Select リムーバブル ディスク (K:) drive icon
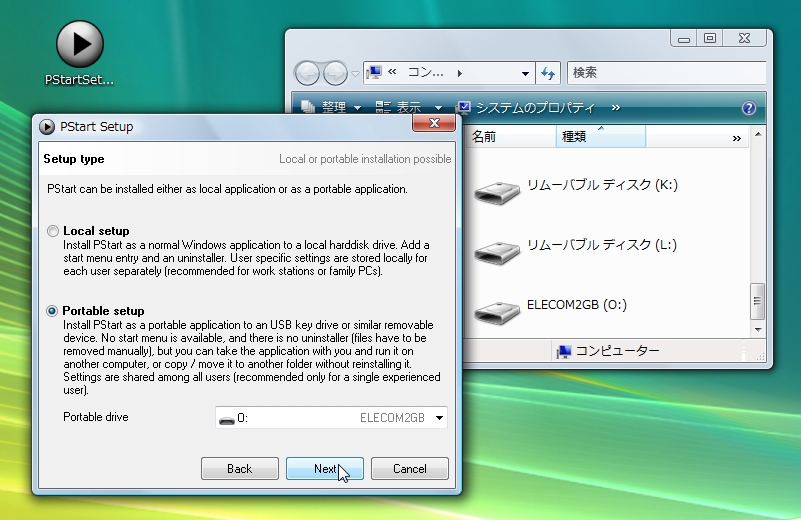The height and width of the screenshot is (520, 801). pos(497,193)
